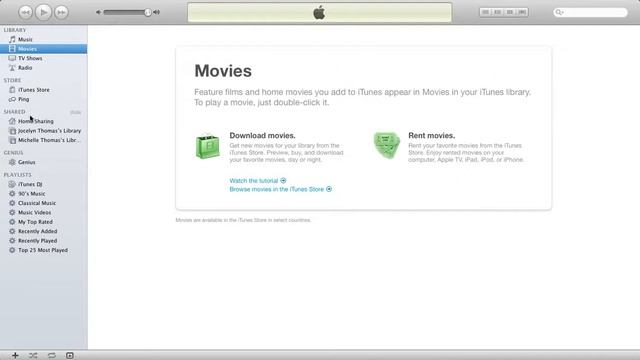Click the green Rent movies ticket icon

click(386, 145)
